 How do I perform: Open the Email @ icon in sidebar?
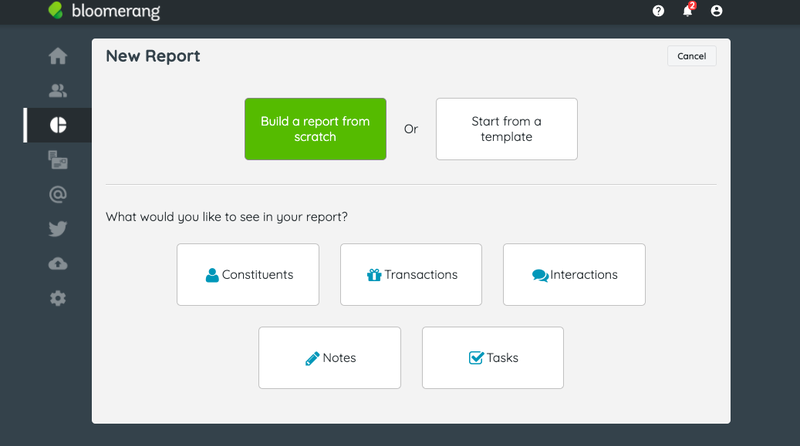tap(58, 194)
